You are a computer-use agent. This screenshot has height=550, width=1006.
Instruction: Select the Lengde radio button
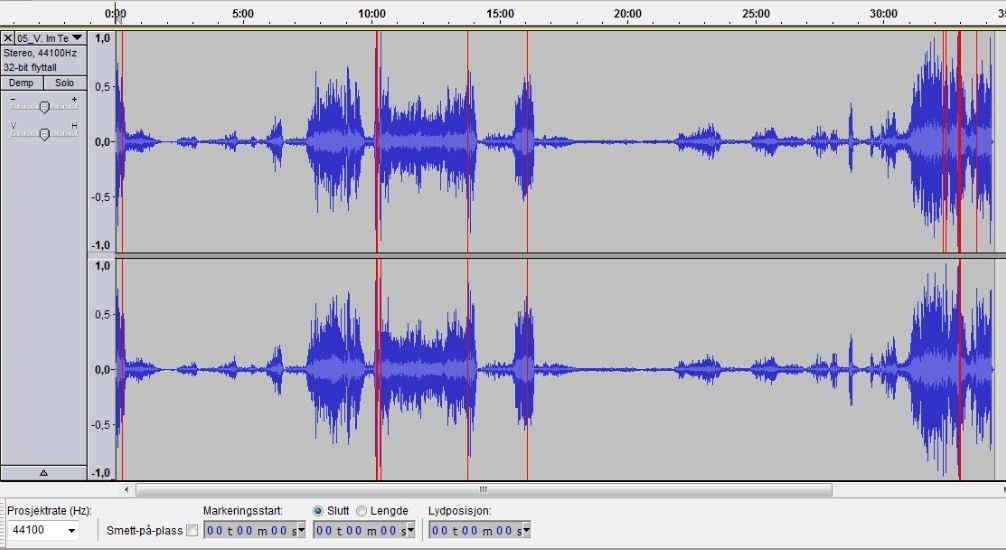click(x=361, y=511)
